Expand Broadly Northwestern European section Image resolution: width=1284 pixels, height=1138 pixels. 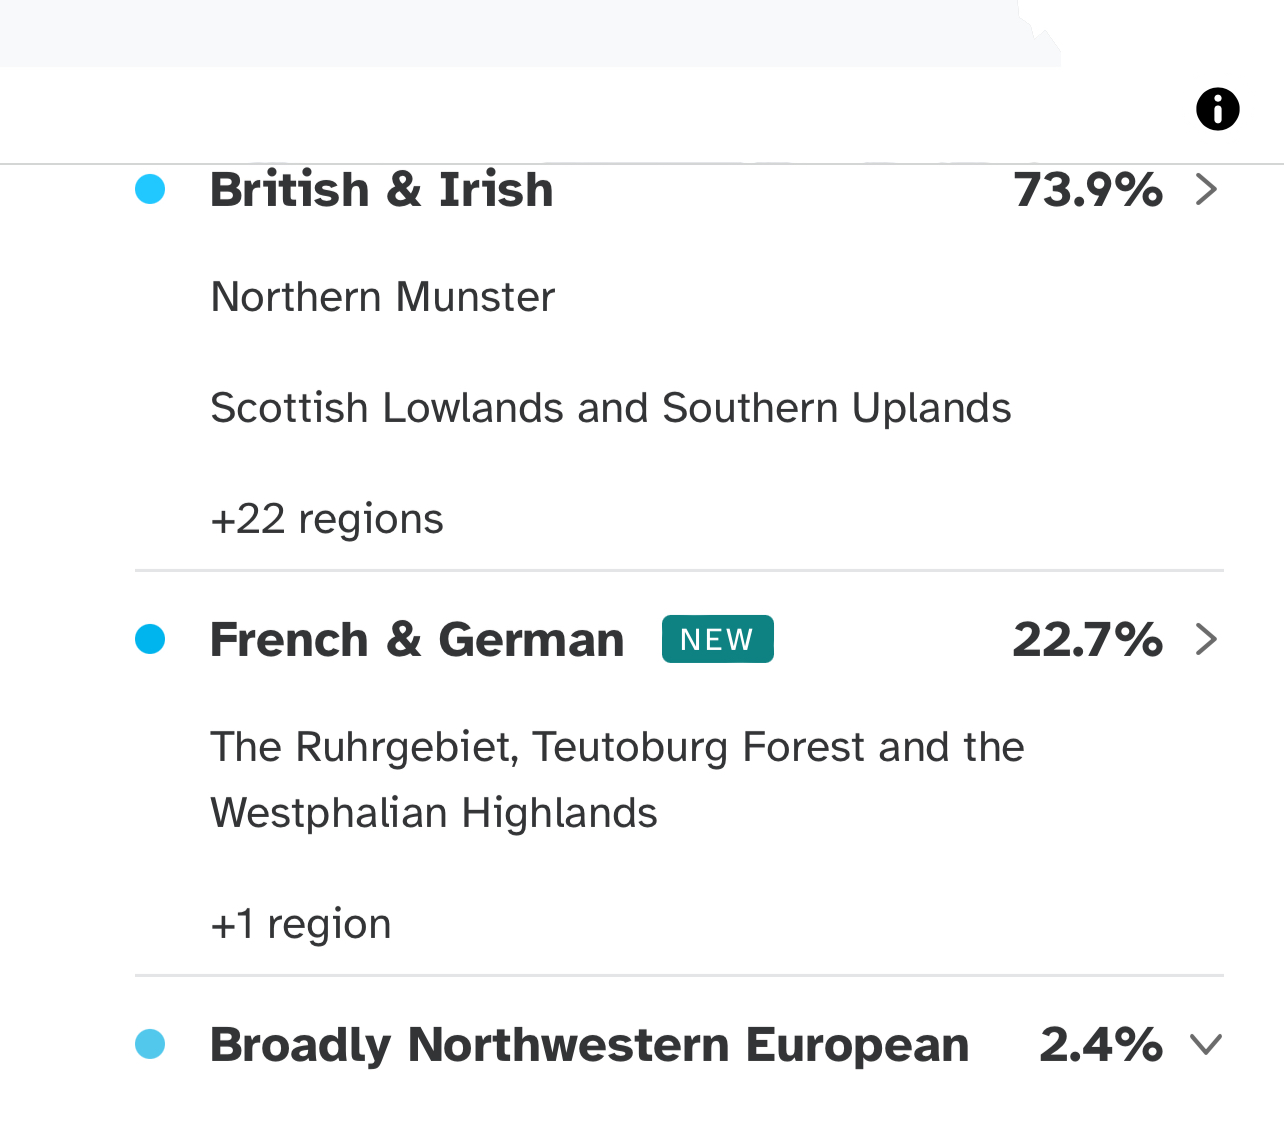[x=1207, y=1045]
